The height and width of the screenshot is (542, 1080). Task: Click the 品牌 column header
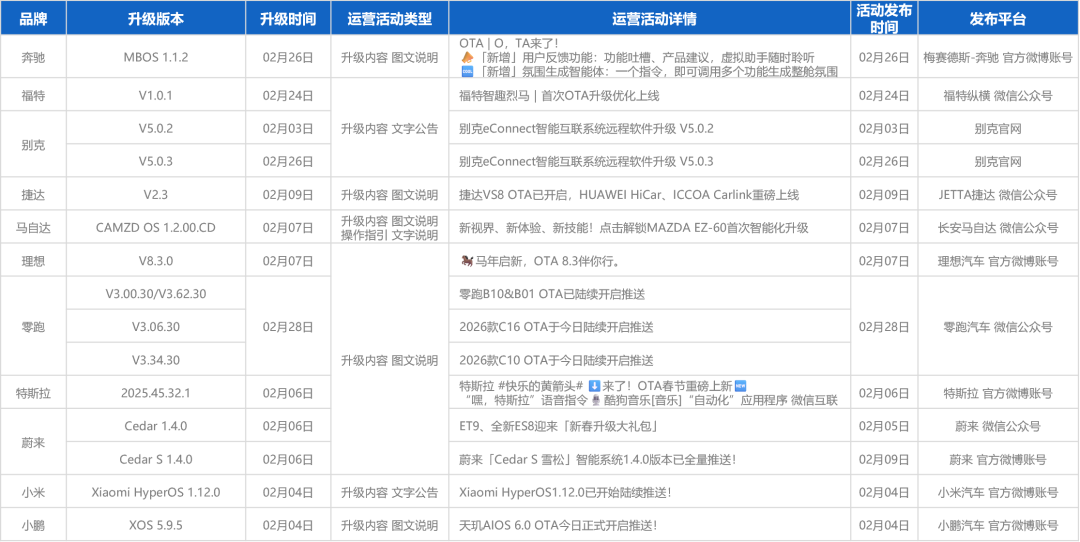click(x=33, y=19)
